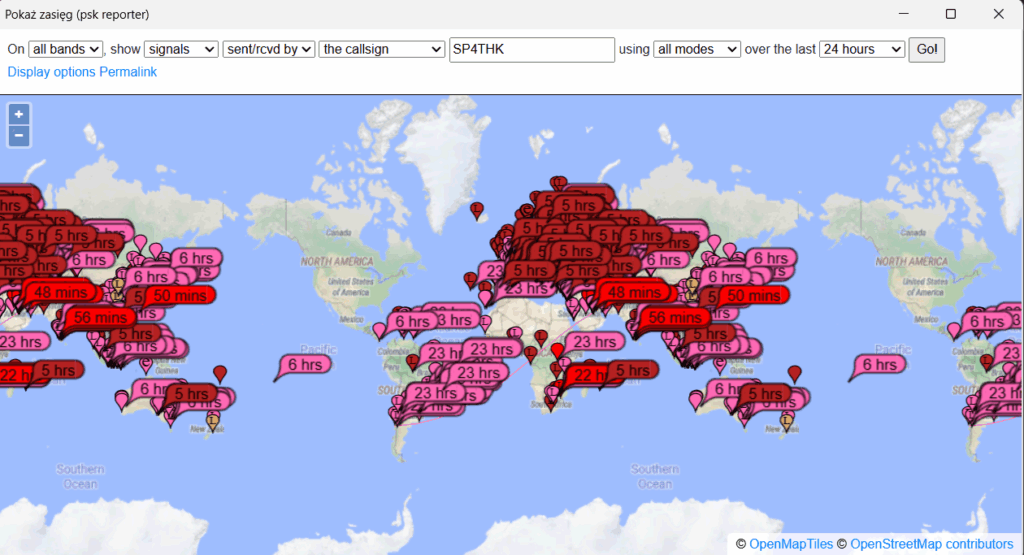The height and width of the screenshot is (555, 1024).
Task: Open the 'all bands' dropdown
Action: click(x=66, y=49)
